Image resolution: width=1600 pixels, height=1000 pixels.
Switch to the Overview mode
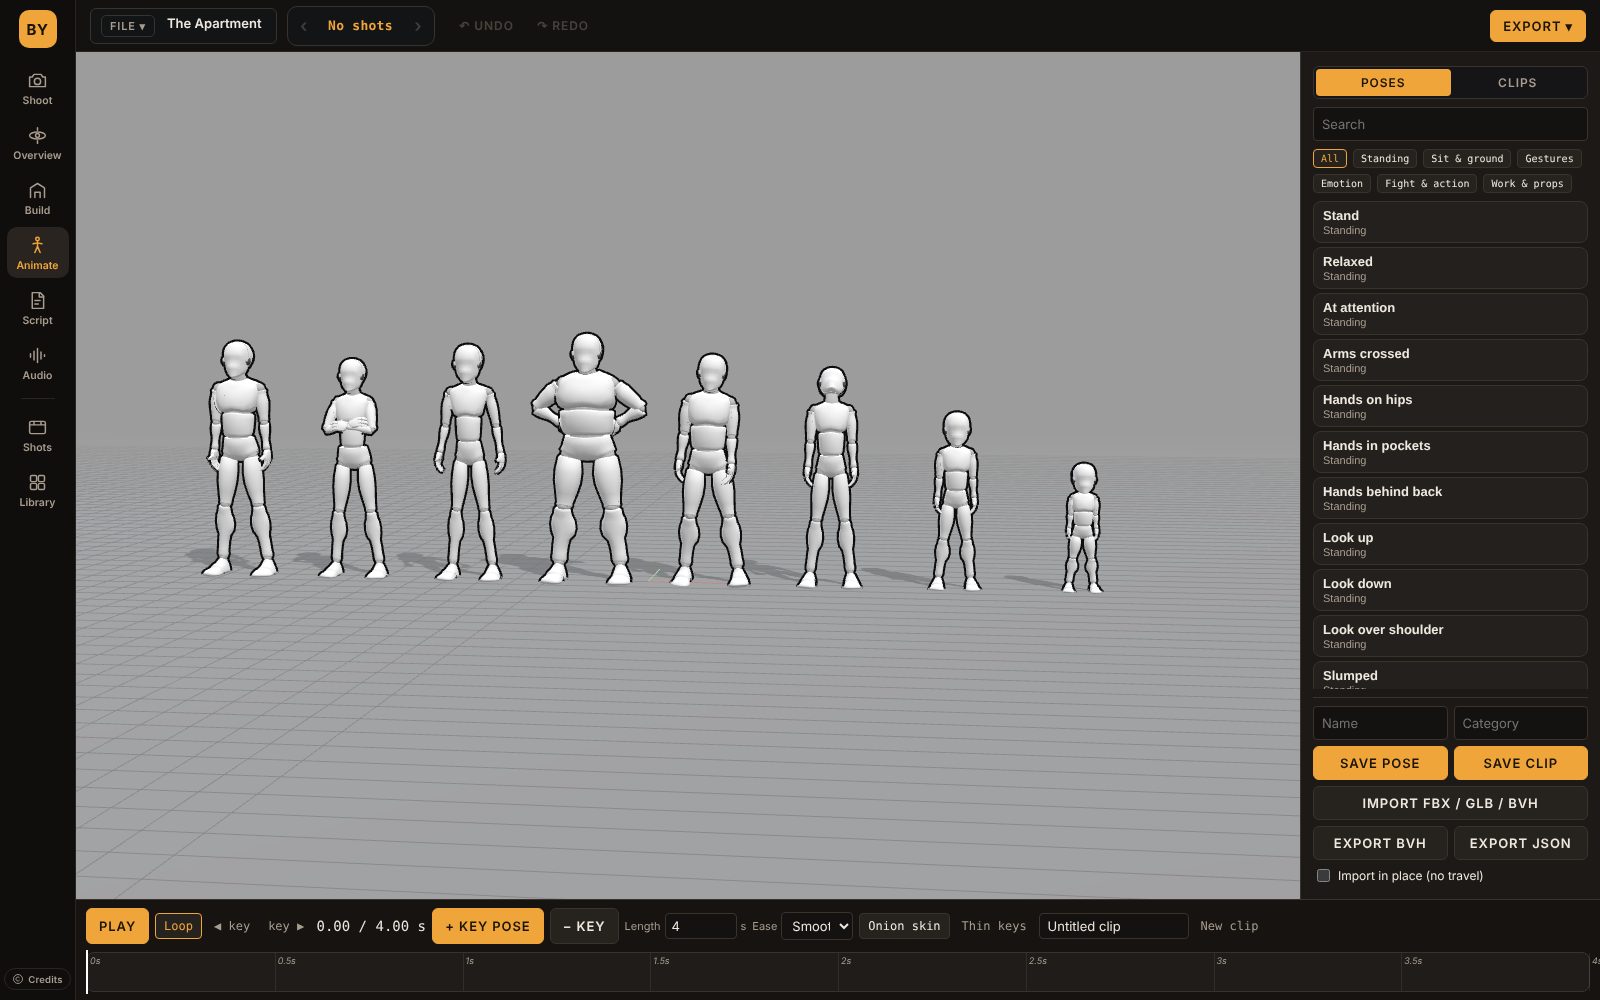click(37, 143)
